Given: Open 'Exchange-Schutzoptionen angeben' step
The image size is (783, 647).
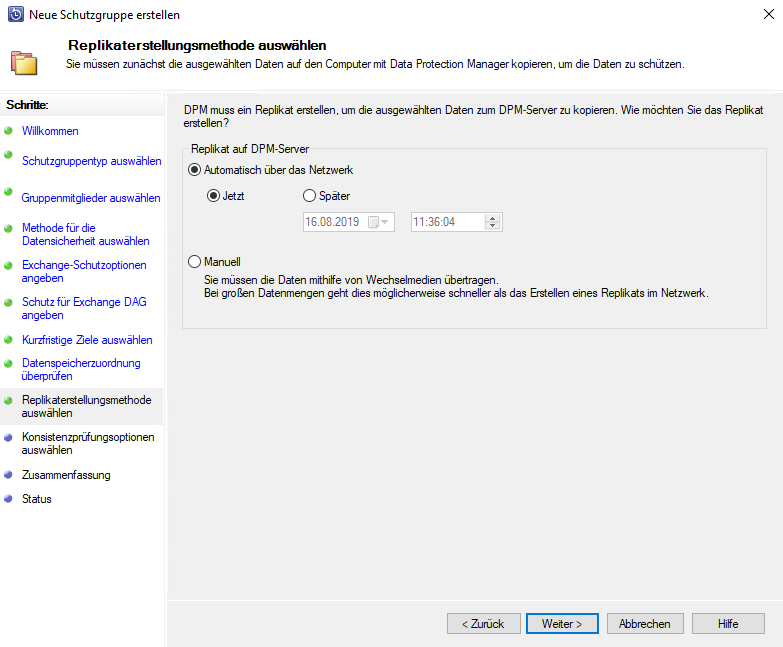Looking at the screenshot, I should pyautogui.click(x=84, y=272).
